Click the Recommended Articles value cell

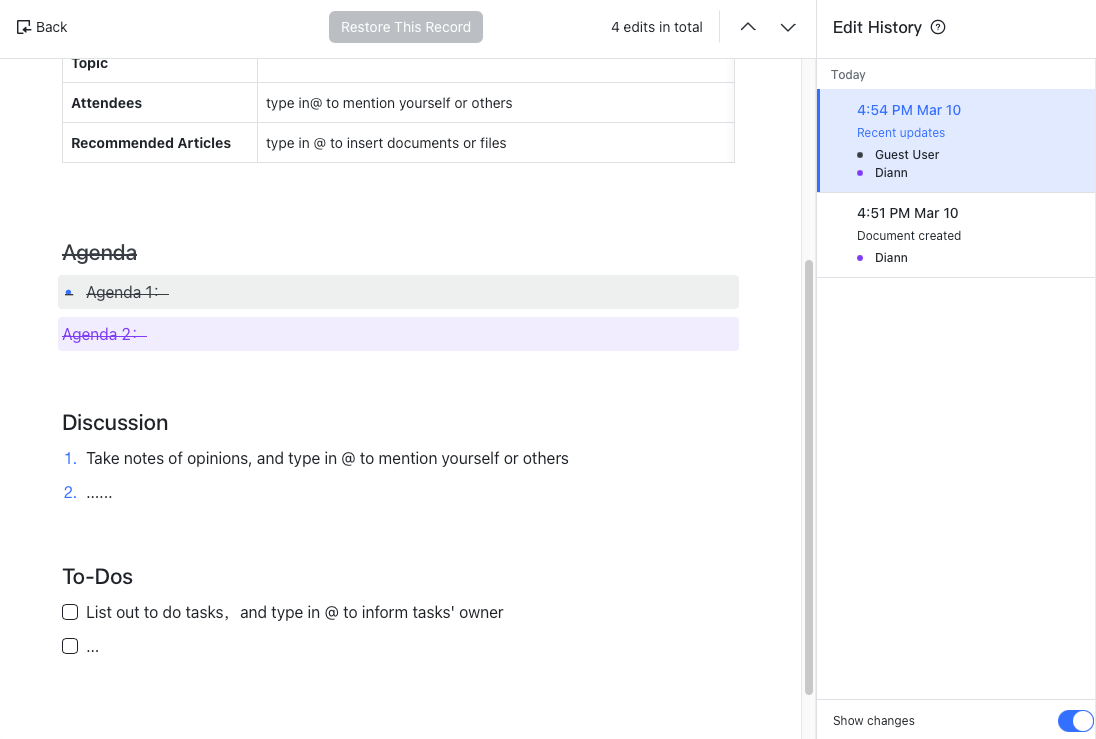point(495,143)
